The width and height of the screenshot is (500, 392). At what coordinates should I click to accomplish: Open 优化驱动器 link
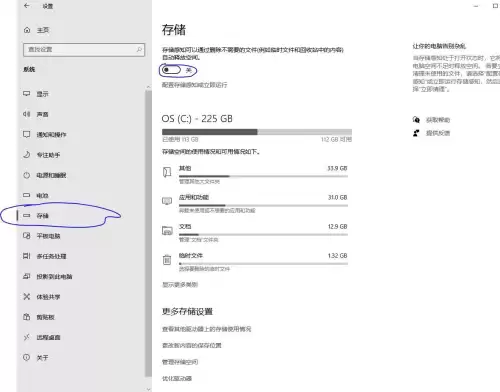(x=177, y=378)
